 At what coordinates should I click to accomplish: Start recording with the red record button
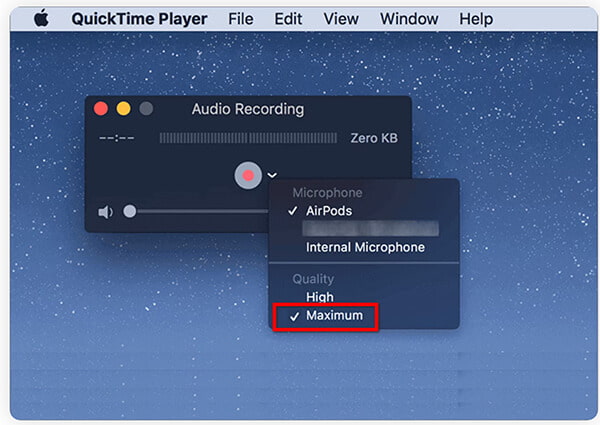[248, 175]
